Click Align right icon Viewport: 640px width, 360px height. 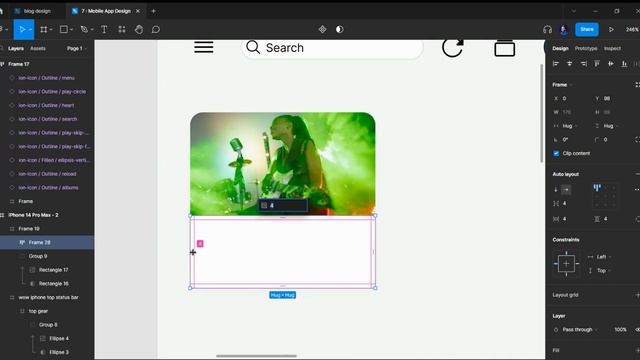coord(583,64)
